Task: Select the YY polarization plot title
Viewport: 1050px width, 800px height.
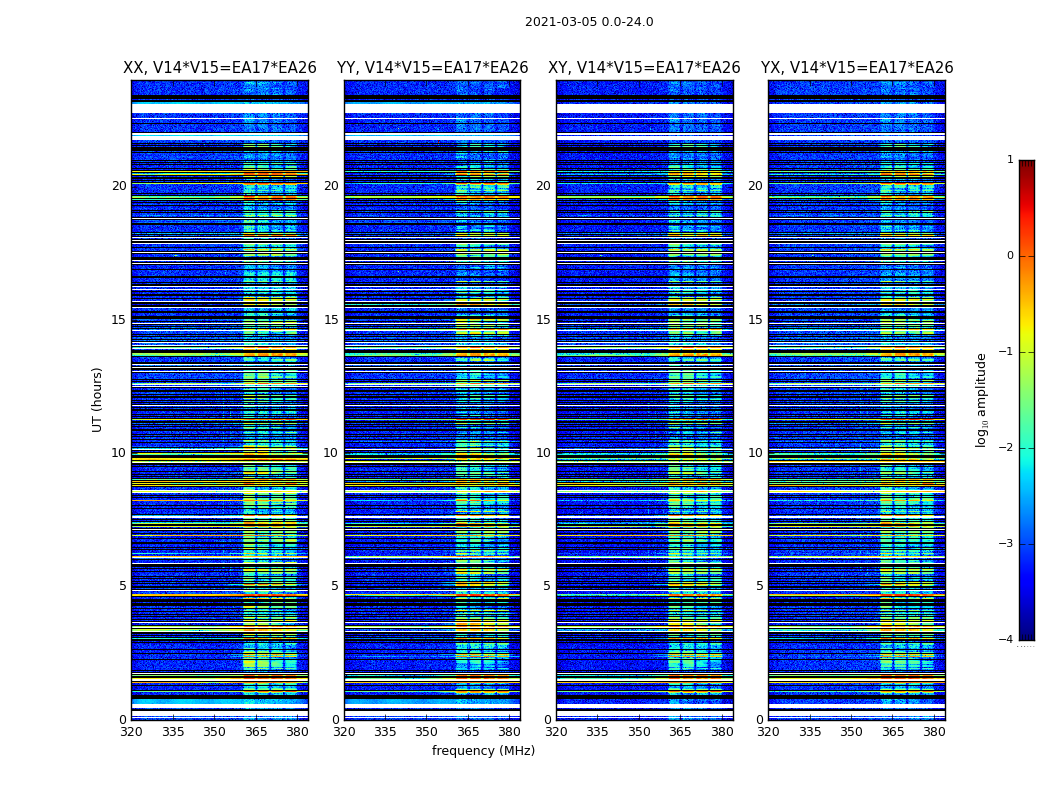Action: tap(432, 68)
